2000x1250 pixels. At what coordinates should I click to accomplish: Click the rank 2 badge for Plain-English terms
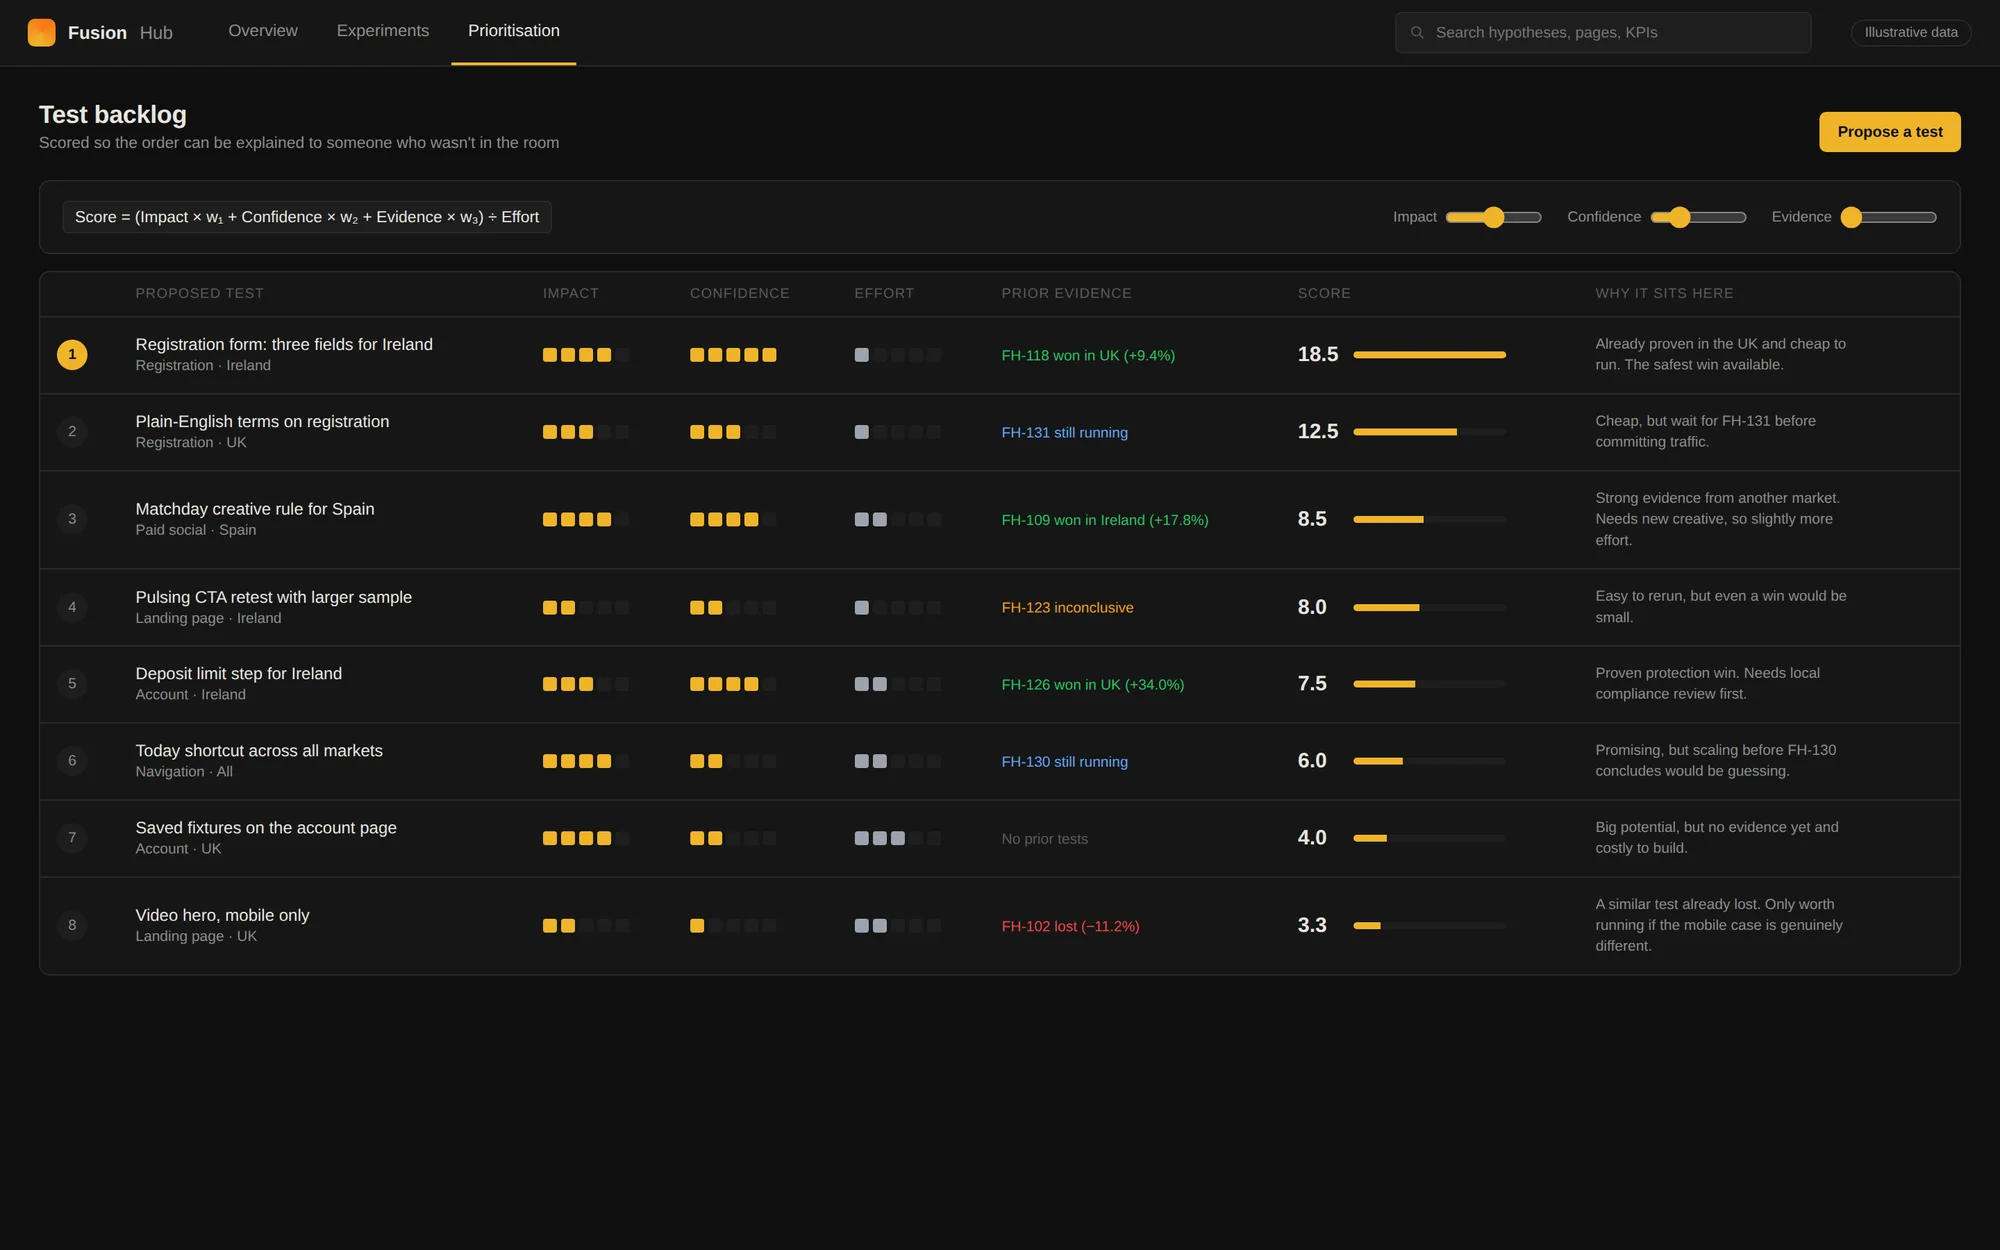(x=72, y=432)
